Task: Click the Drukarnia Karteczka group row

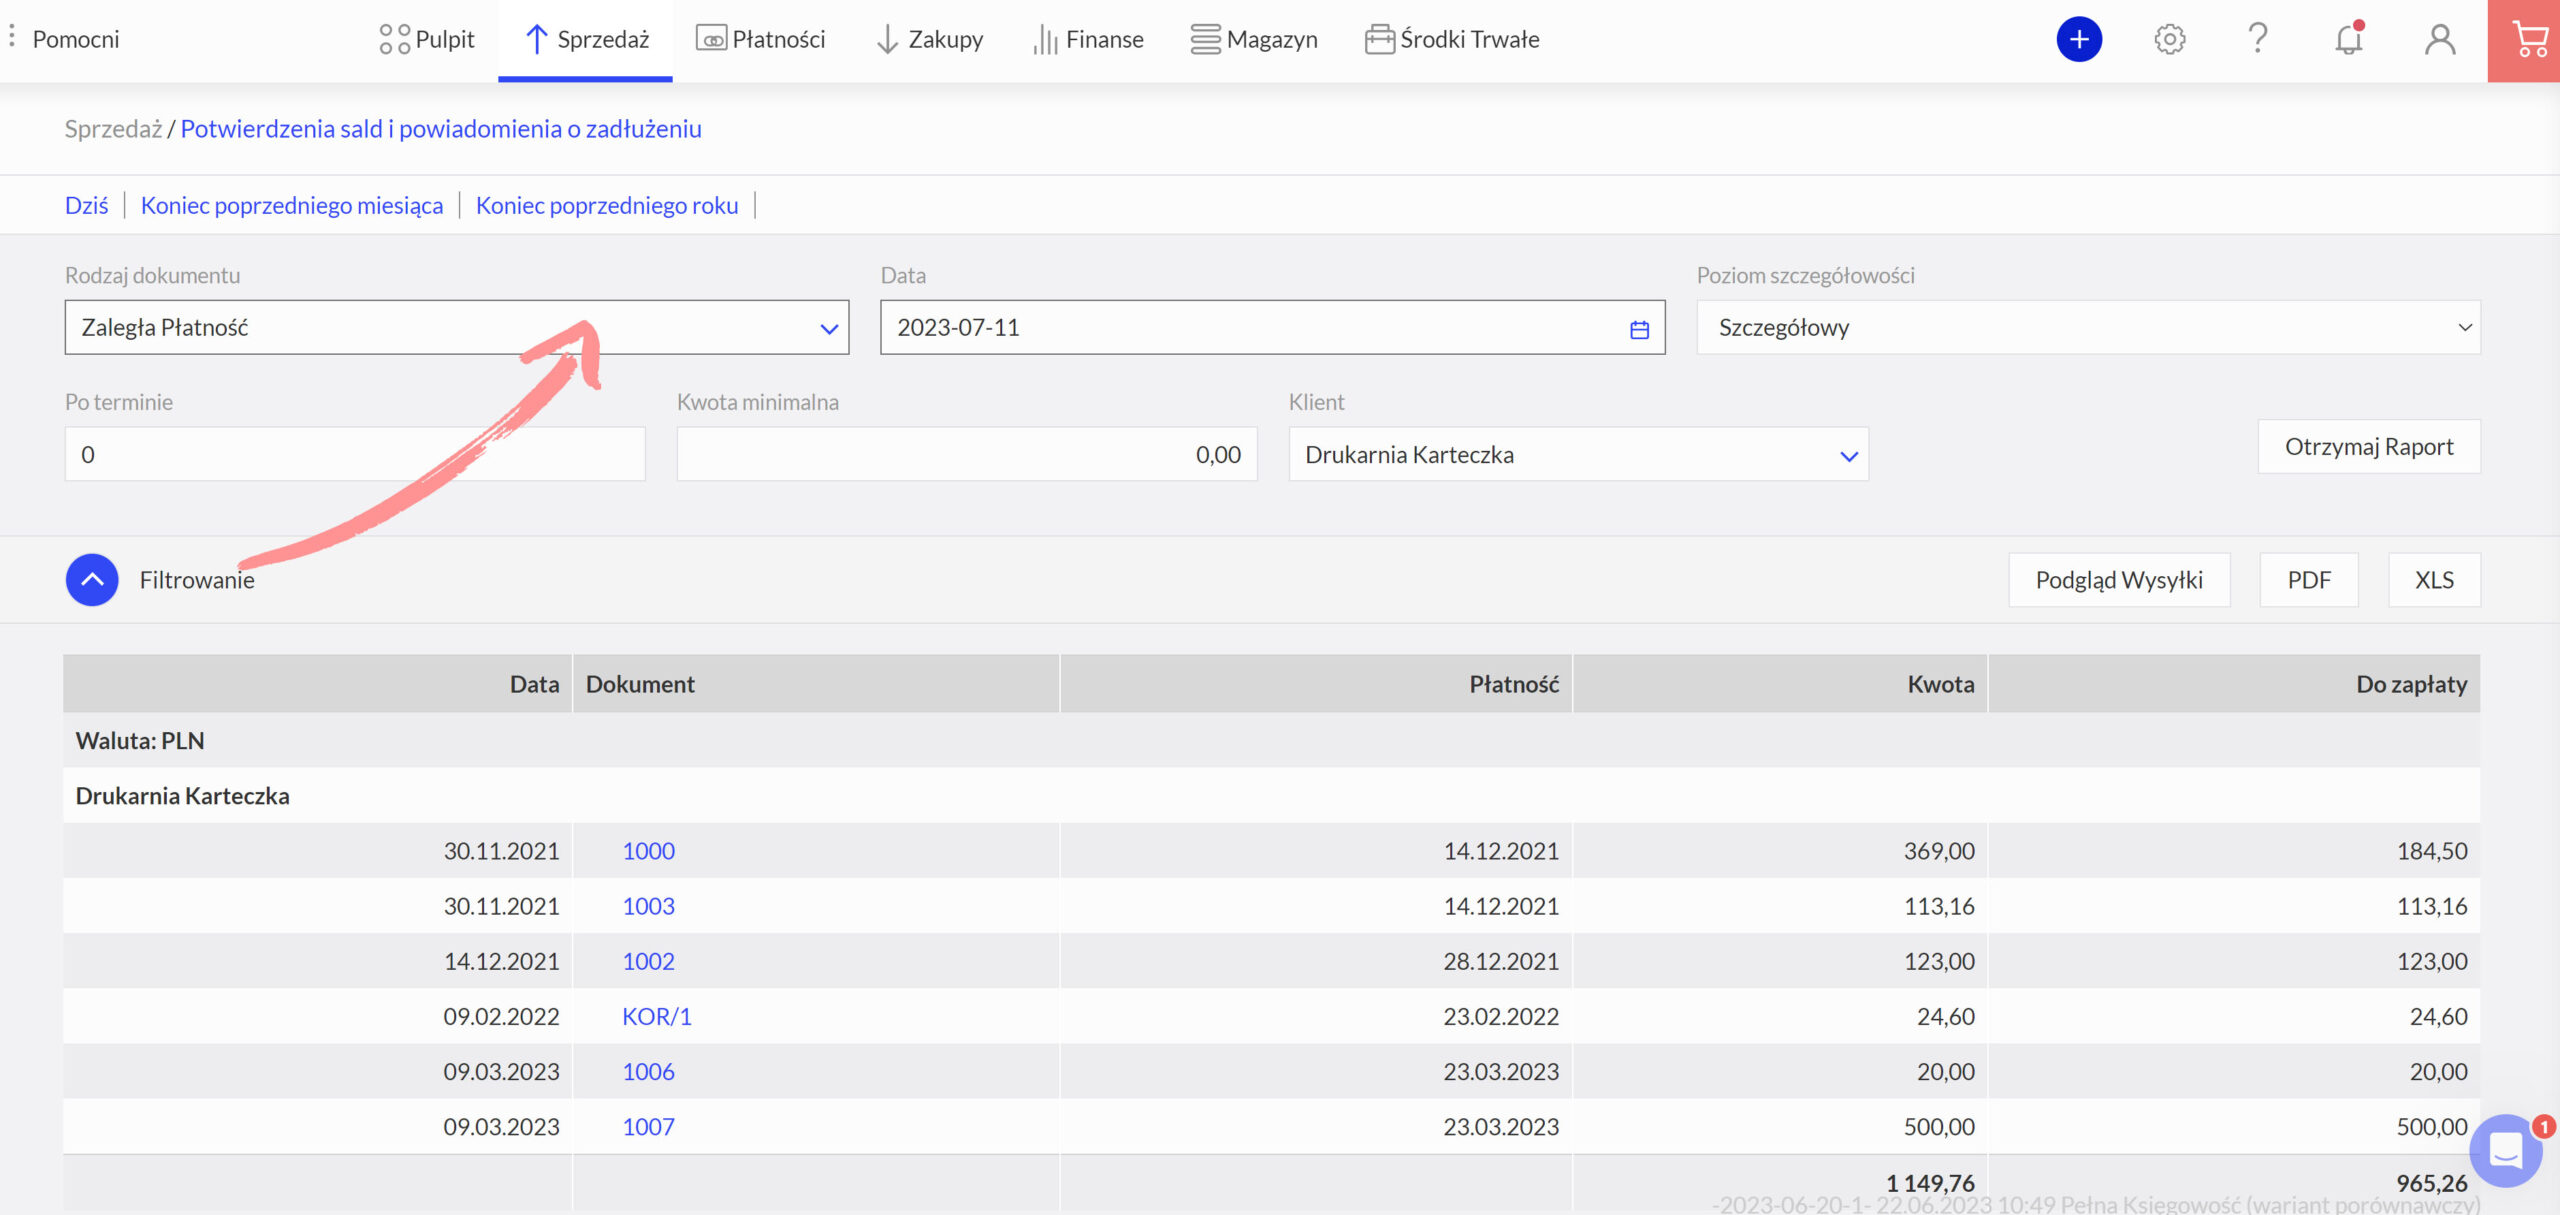Action: click(x=1272, y=795)
